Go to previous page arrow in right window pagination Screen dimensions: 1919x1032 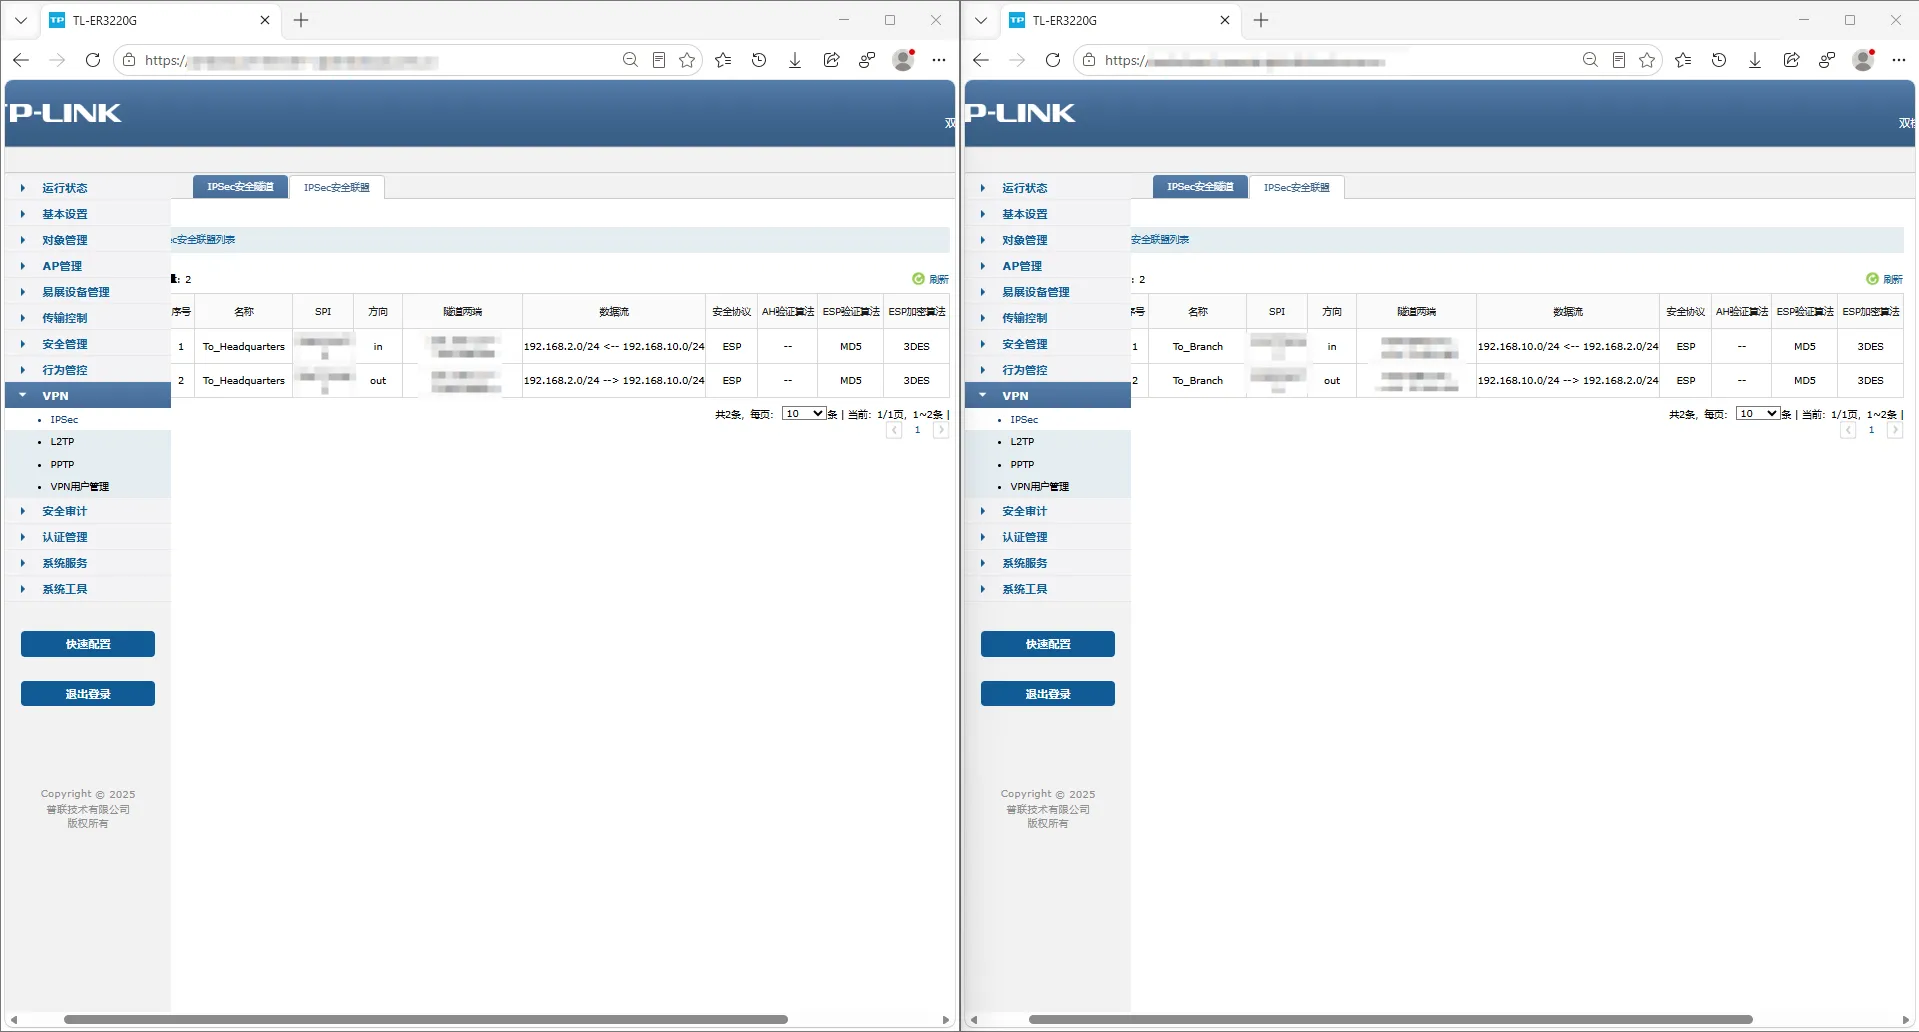point(1848,430)
